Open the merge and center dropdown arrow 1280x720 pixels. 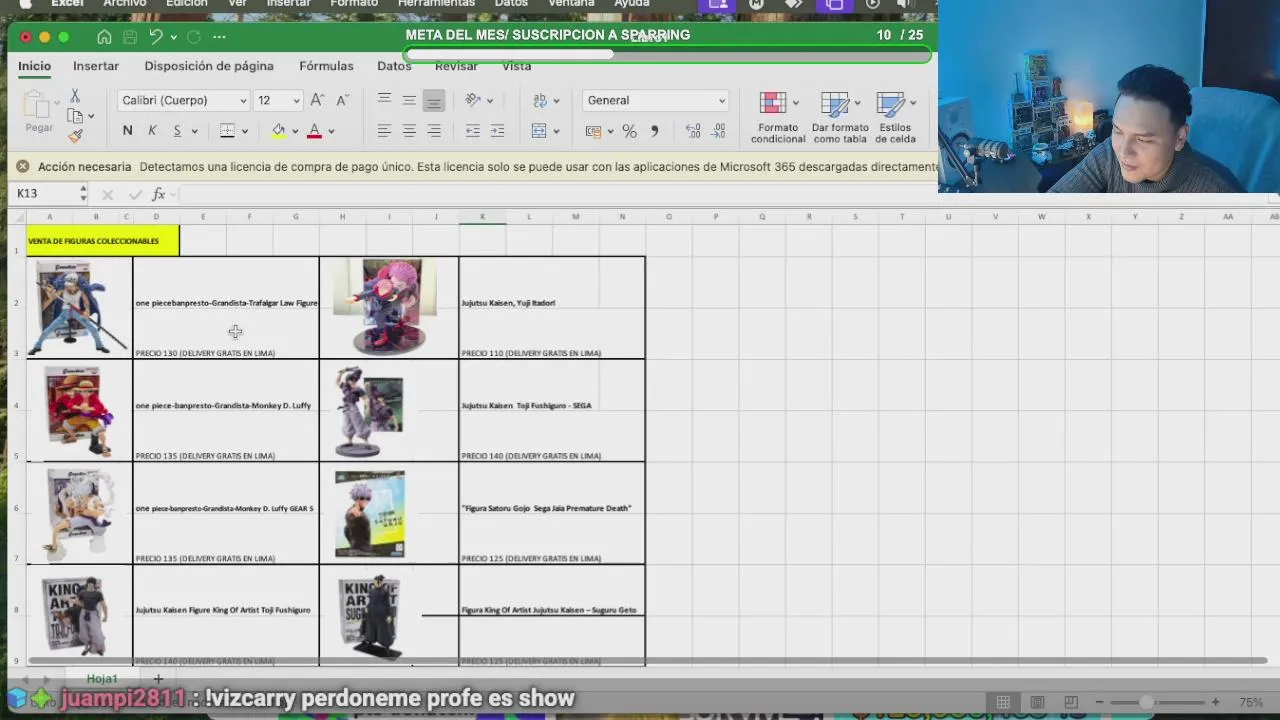556,131
